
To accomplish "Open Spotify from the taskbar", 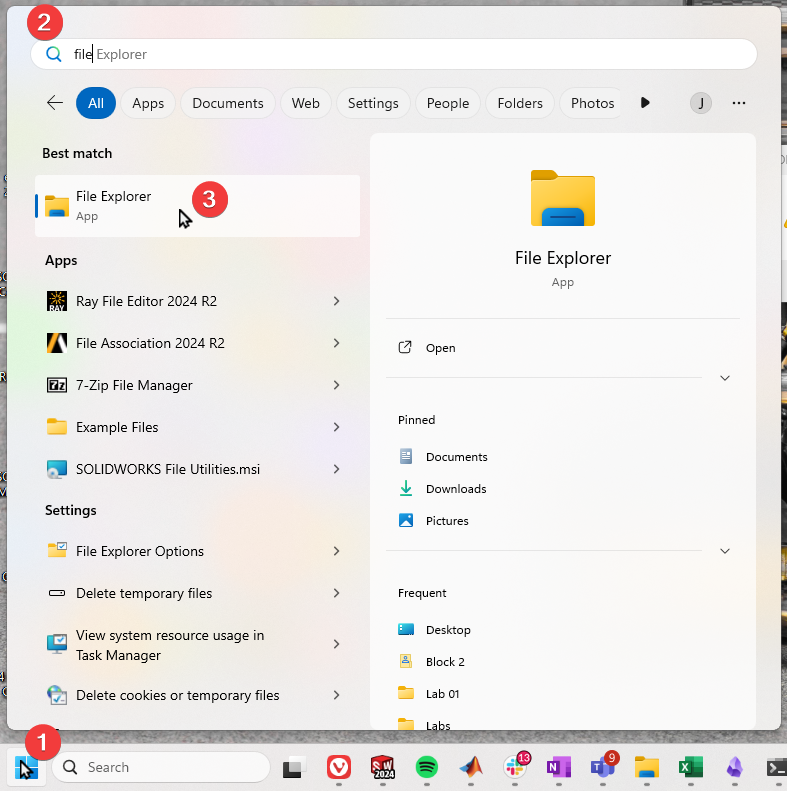I will [x=427, y=767].
